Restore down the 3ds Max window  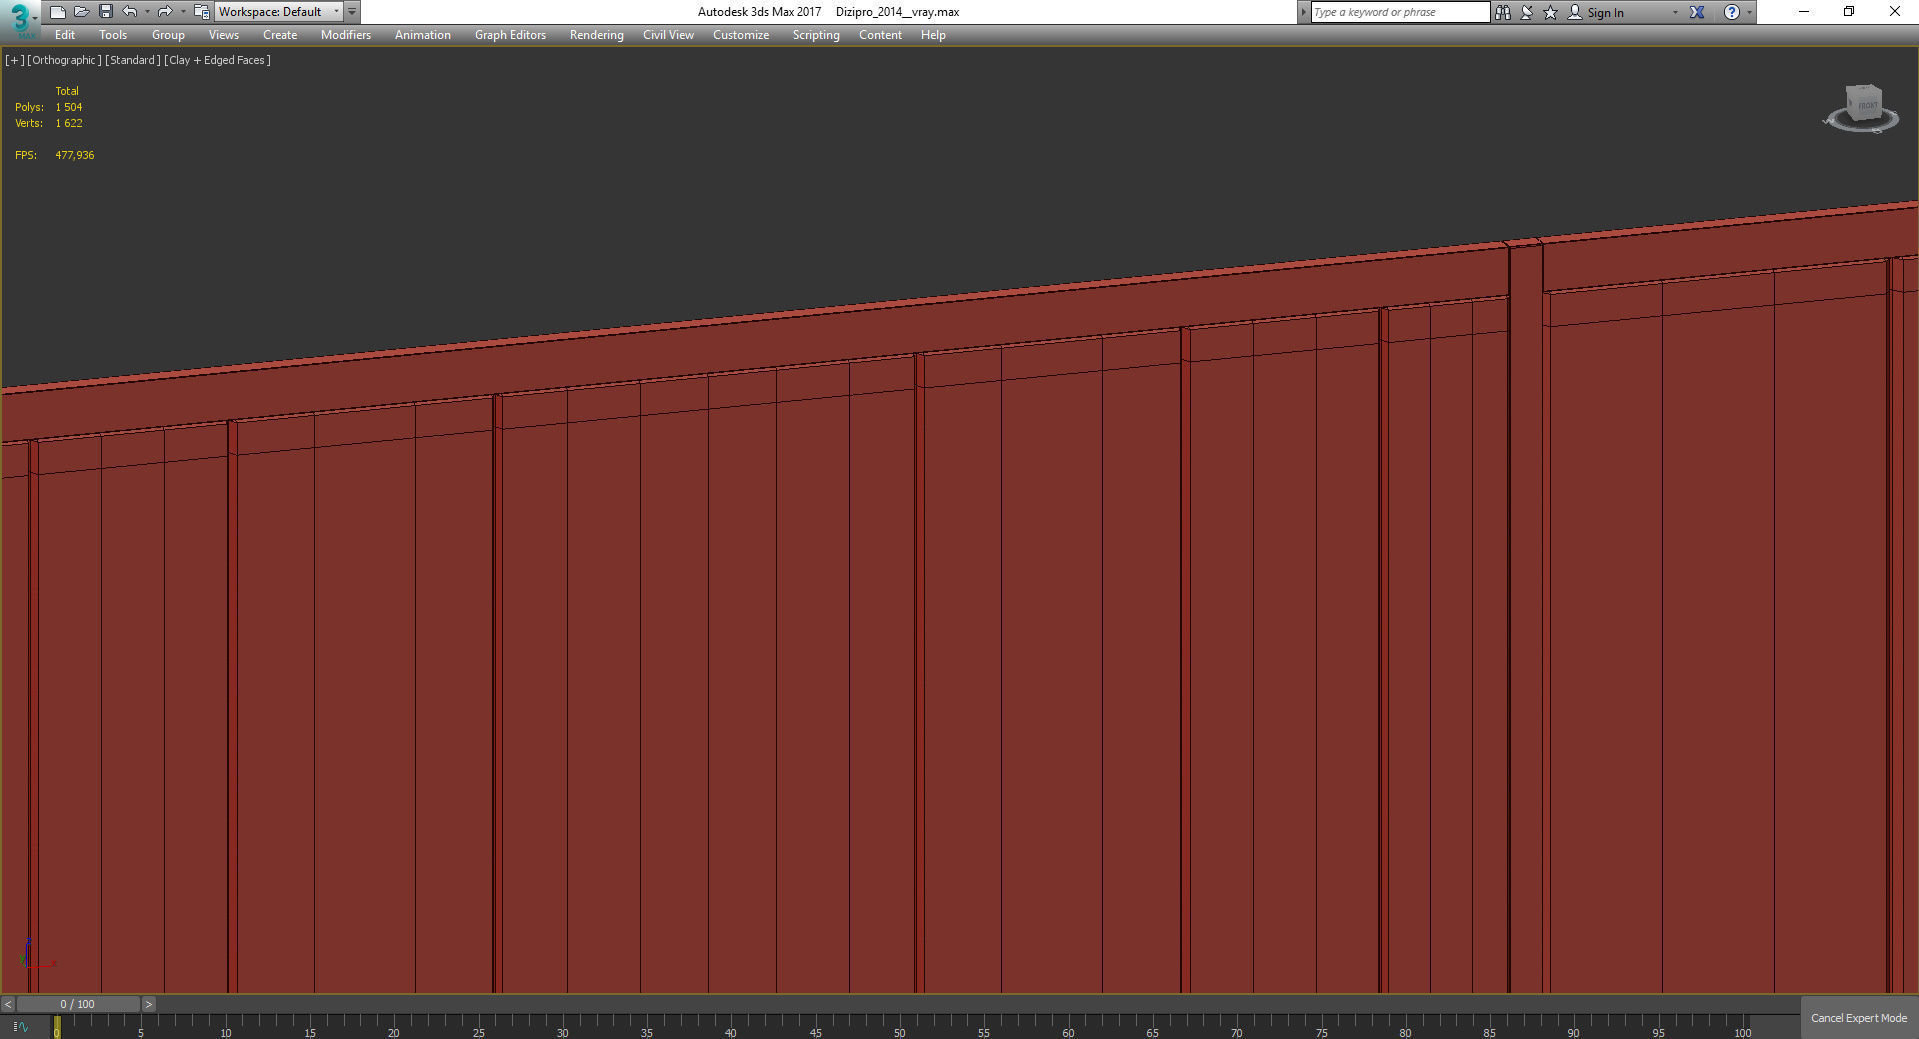[x=1849, y=12]
